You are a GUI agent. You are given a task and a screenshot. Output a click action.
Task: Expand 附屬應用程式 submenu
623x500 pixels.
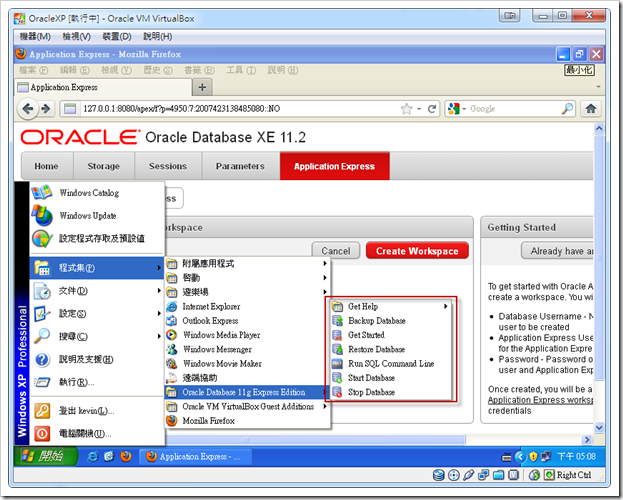point(247,264)
